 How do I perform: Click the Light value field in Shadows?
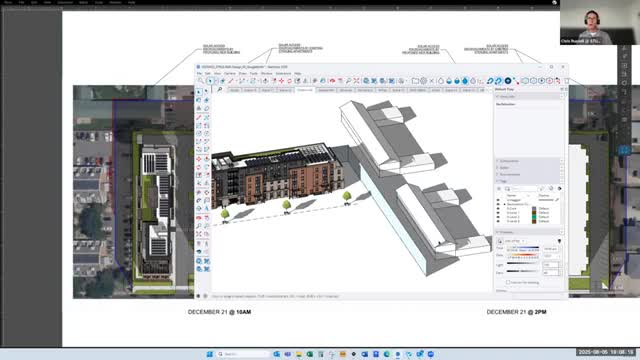pyautogui.click(x=551, y=264)
